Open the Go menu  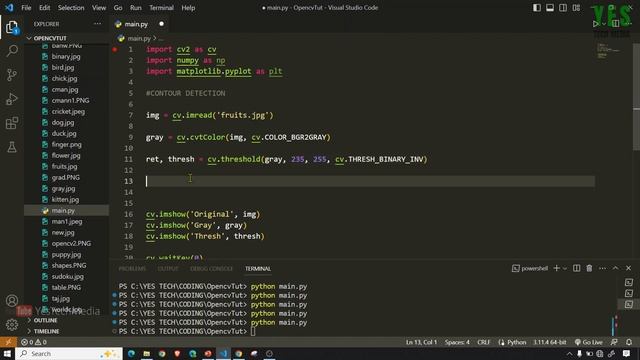[118, 8]
